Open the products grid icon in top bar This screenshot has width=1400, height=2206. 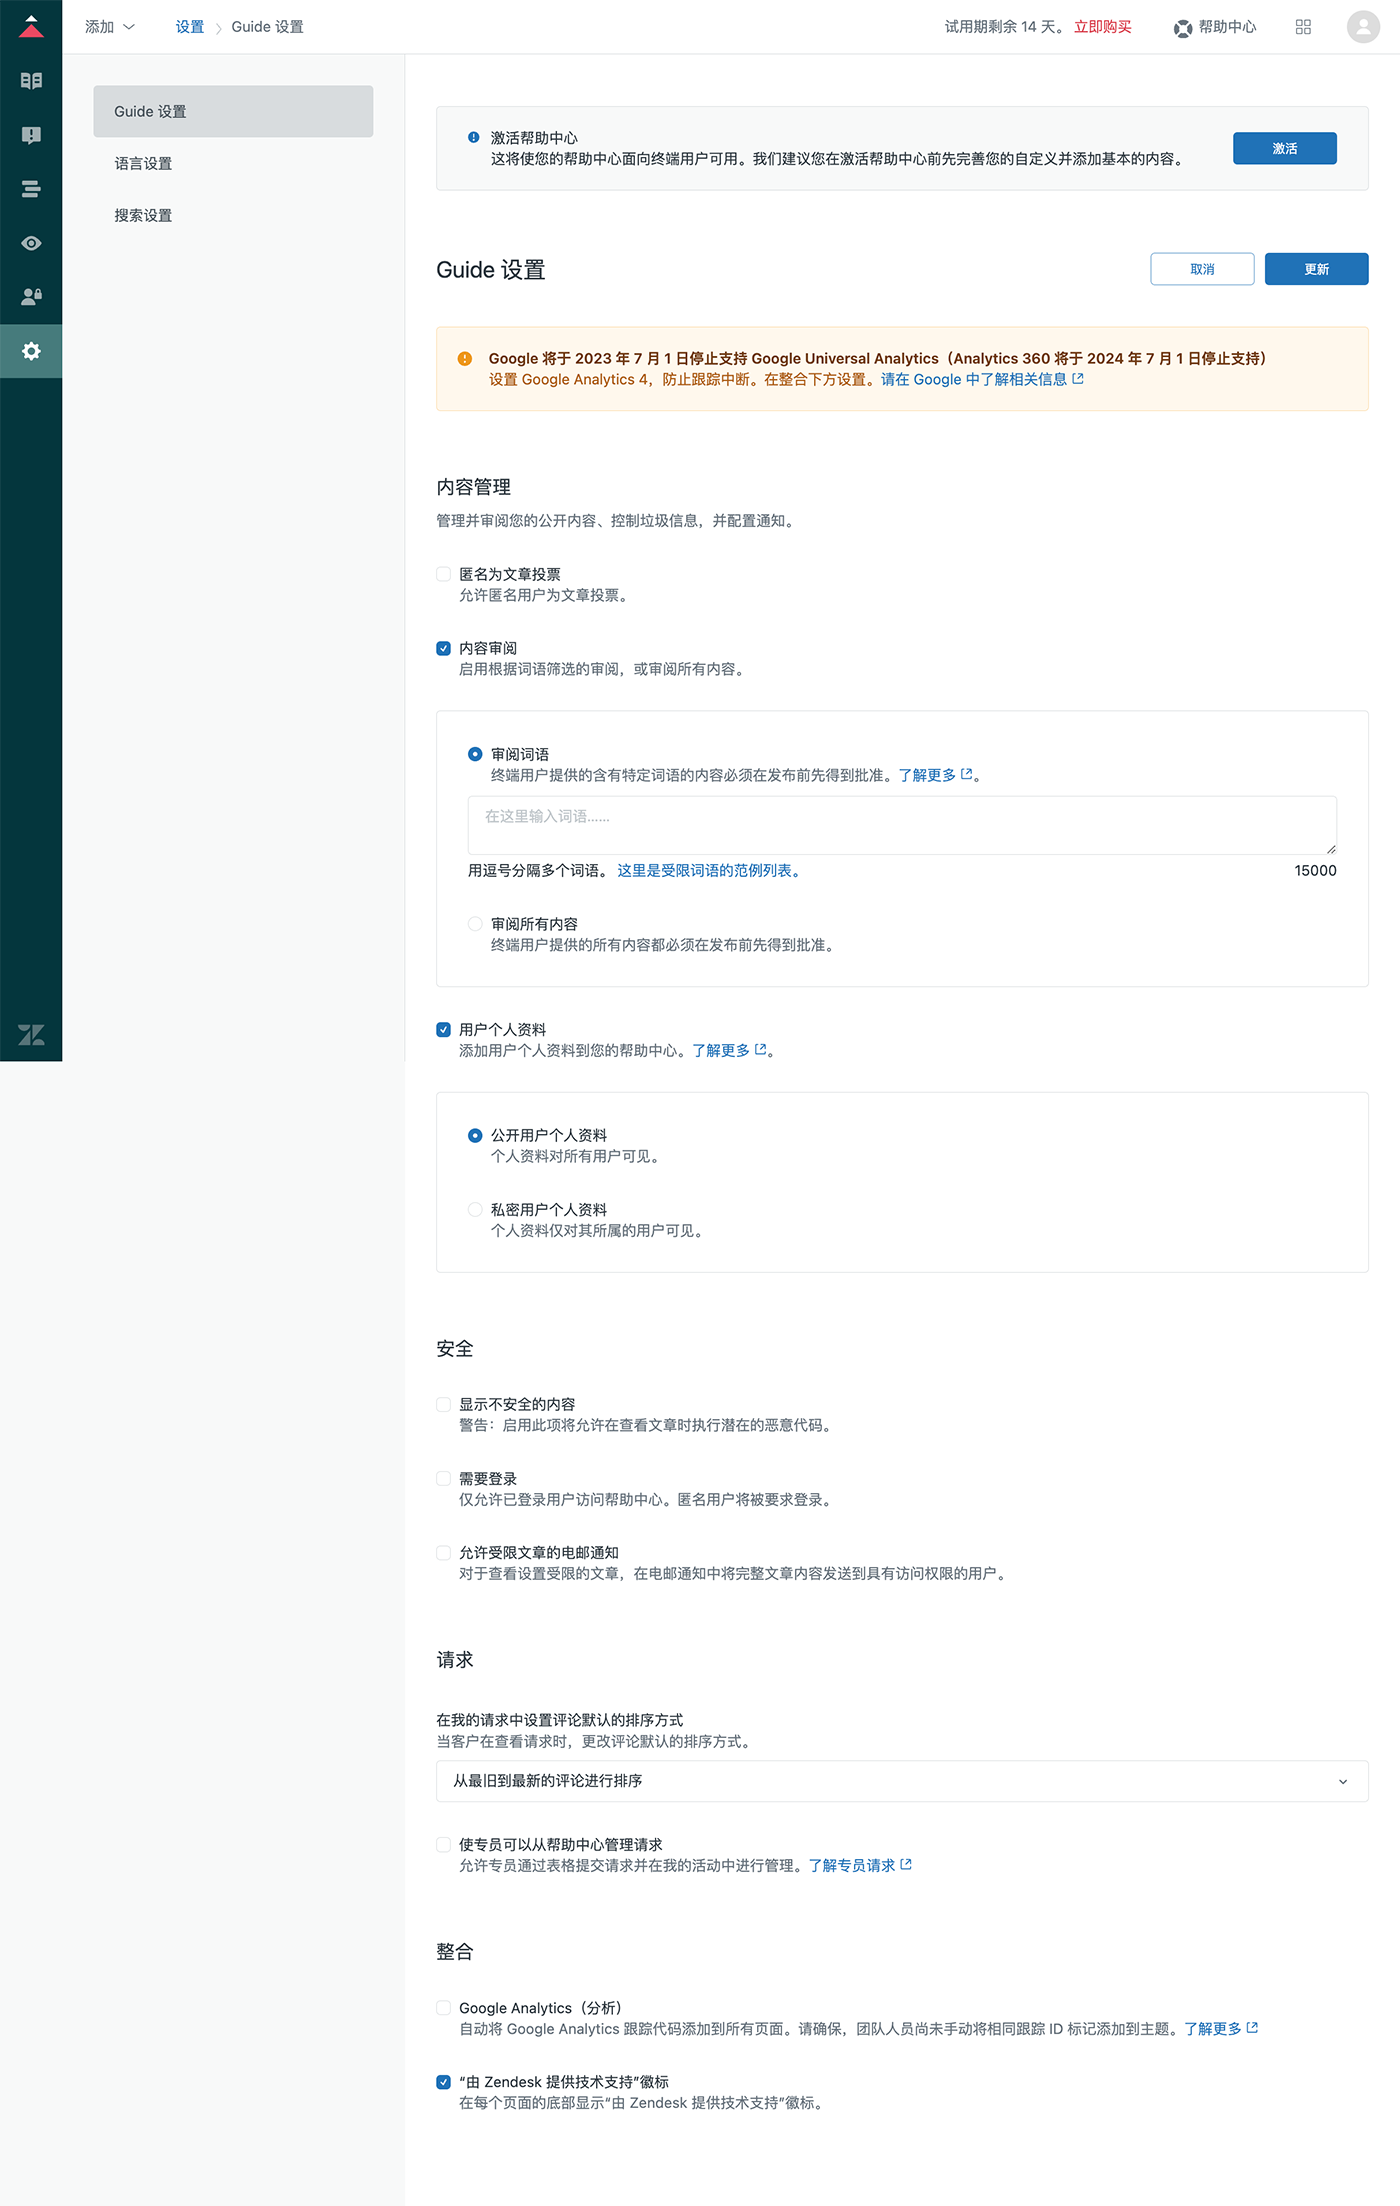1303,27
